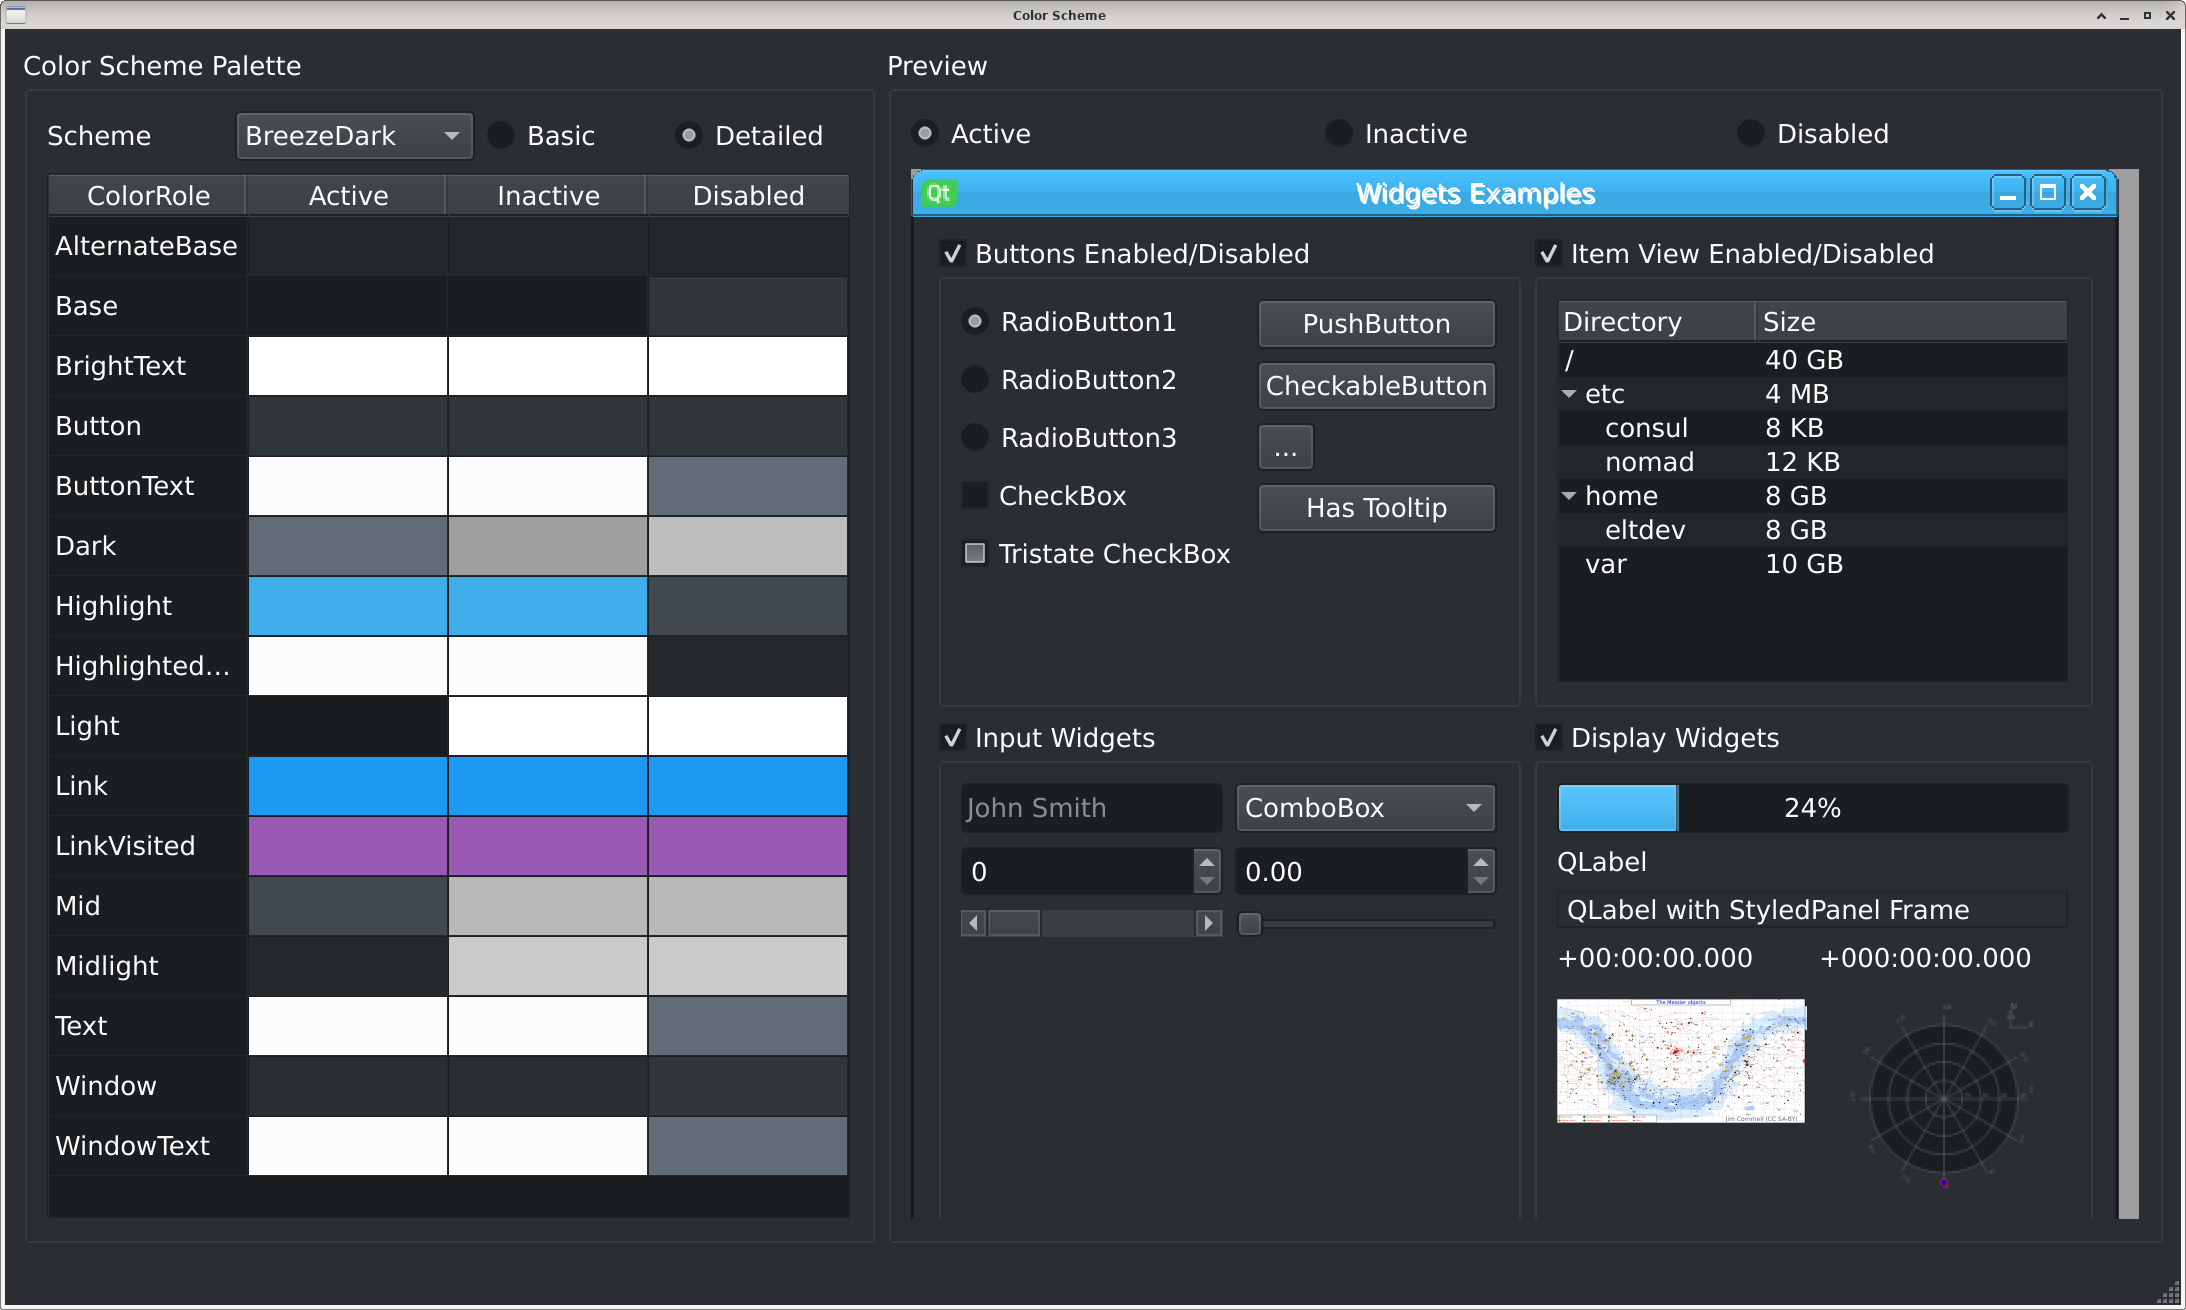Click the ComboBox dropdown arrow

pos(1471,808)
